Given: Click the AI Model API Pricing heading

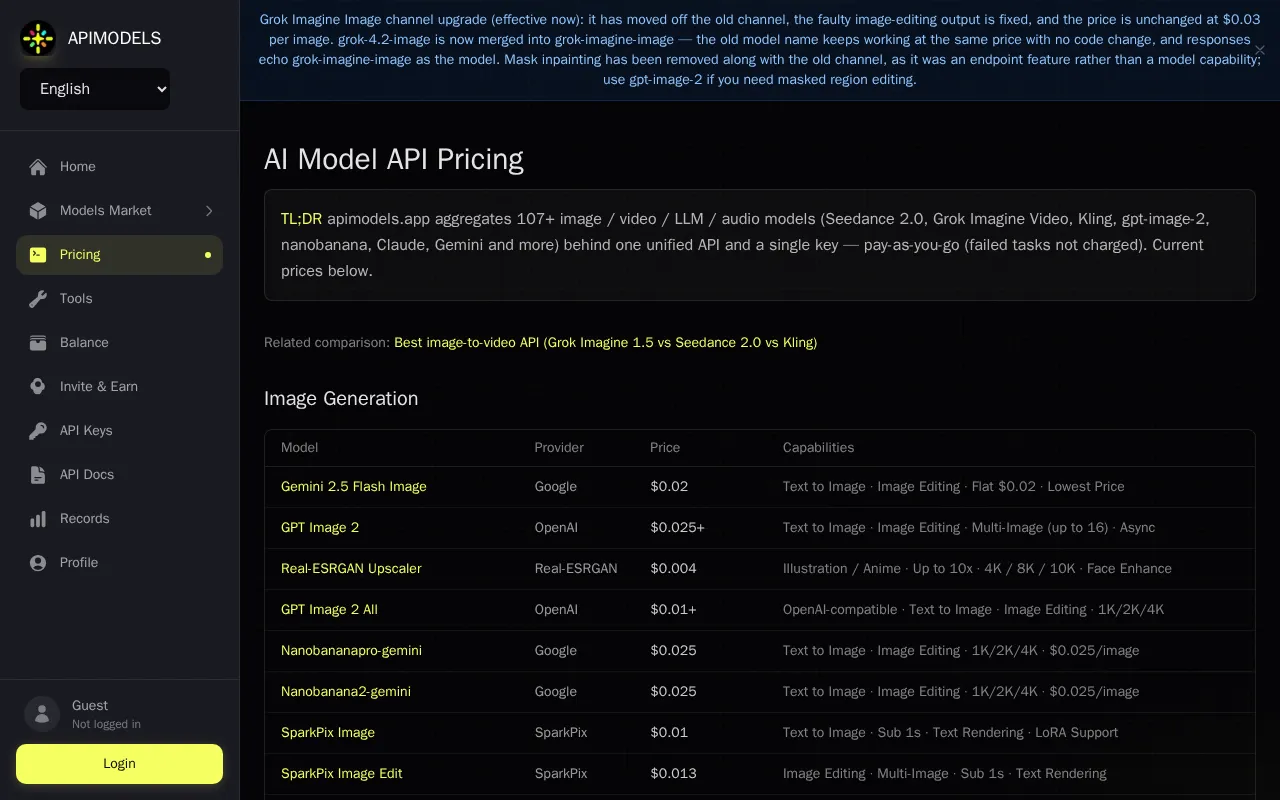Looking at the screenshot, I should [394, 159].
